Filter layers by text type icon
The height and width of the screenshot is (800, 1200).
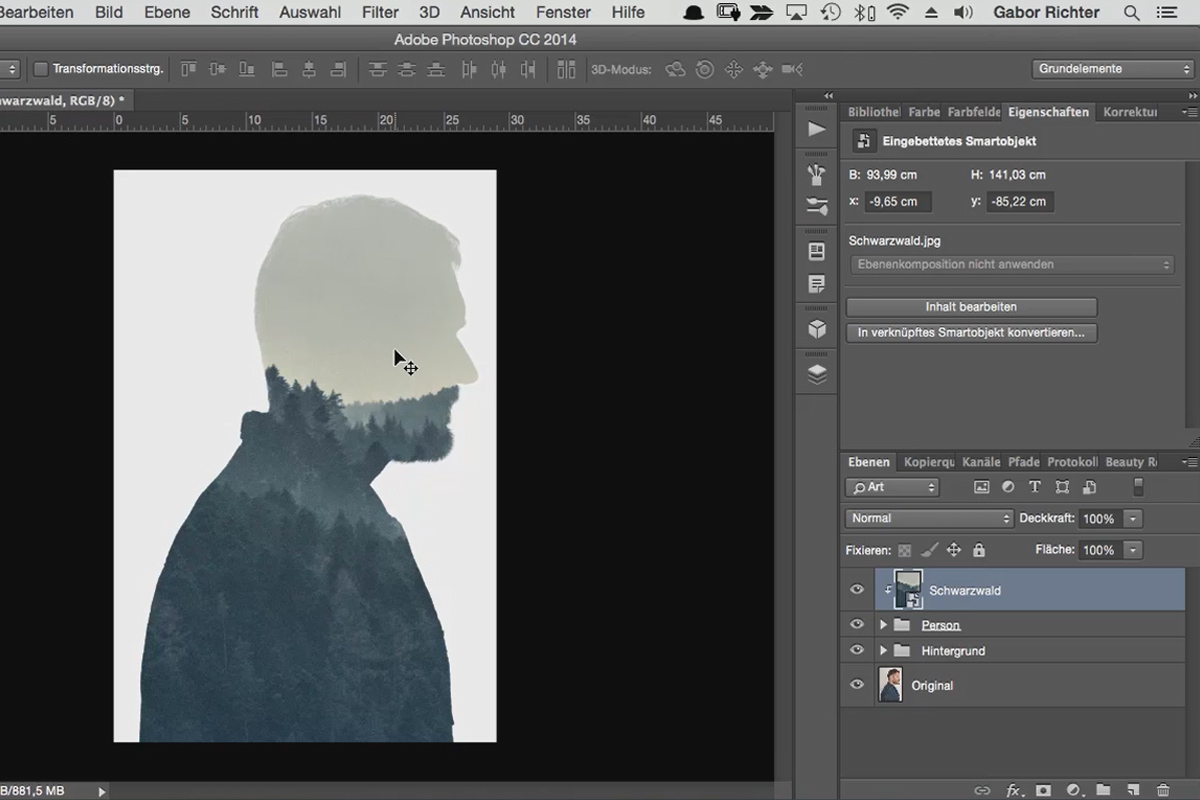(1035, 487)
